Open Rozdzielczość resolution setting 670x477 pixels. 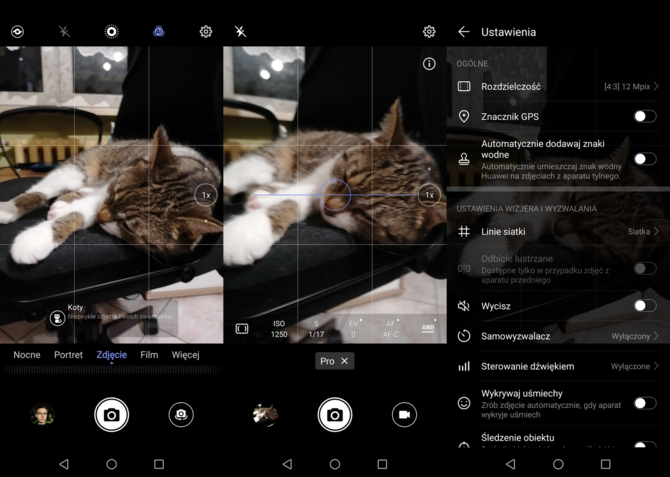click(558, 86)
